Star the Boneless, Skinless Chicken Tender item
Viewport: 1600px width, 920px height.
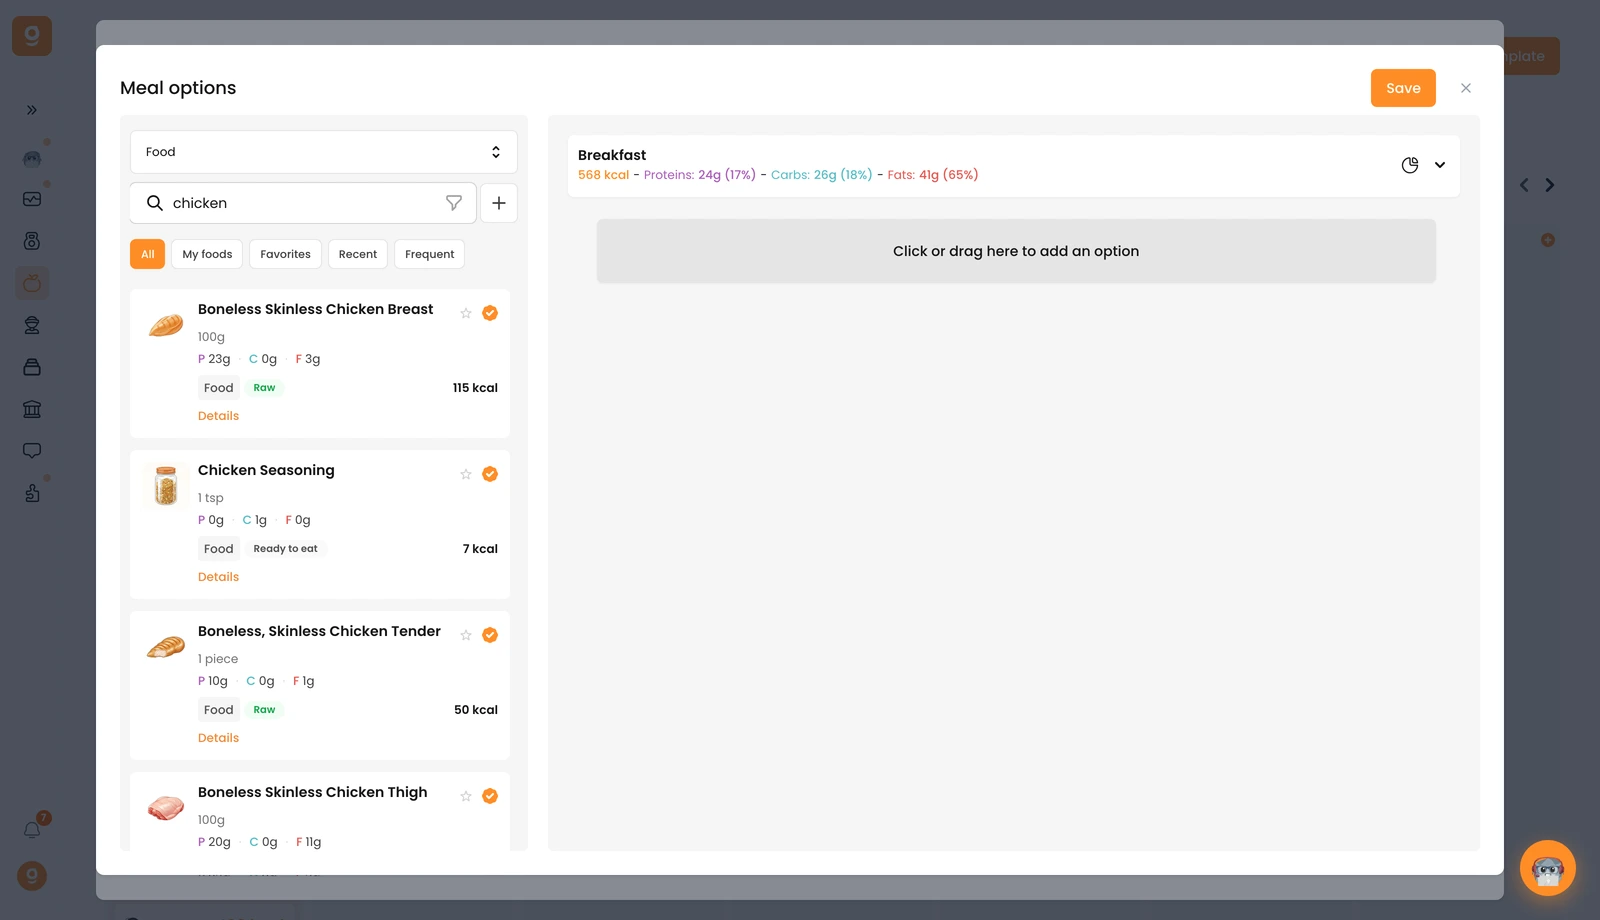tap(466, 635)
